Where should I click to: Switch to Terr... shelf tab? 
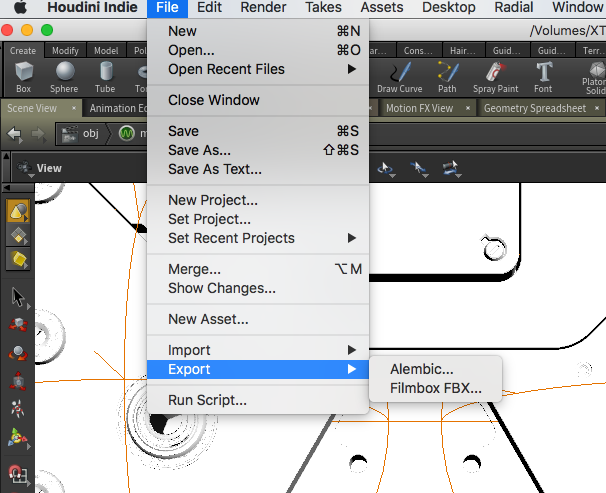(x=591, y=51)
